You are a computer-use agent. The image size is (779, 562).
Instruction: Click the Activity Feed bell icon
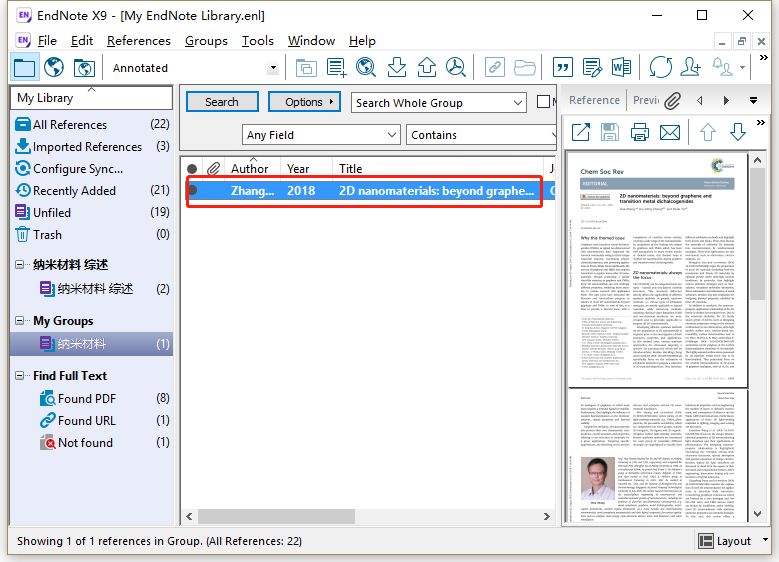(x=722, y=68)
